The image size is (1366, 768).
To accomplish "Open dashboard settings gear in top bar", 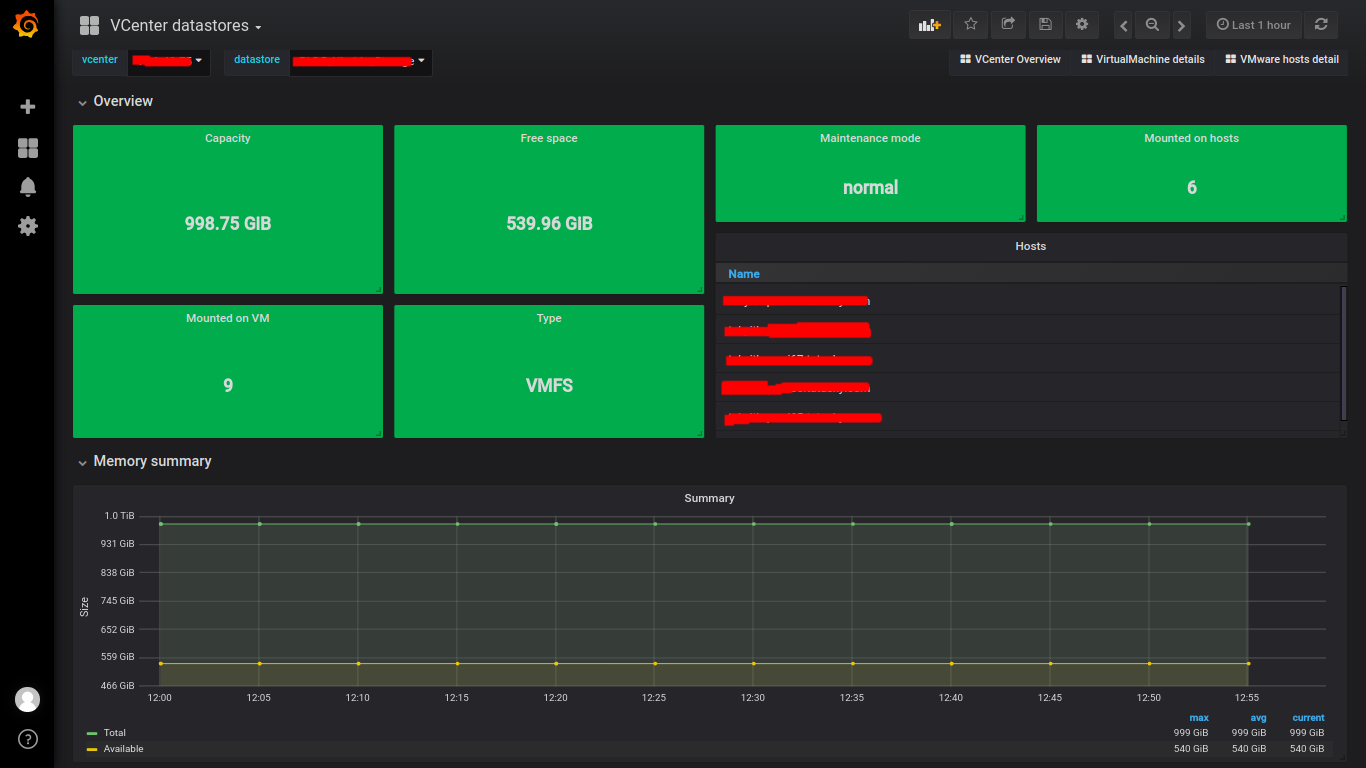I will pyautogui.click(x=1082, y=25).
